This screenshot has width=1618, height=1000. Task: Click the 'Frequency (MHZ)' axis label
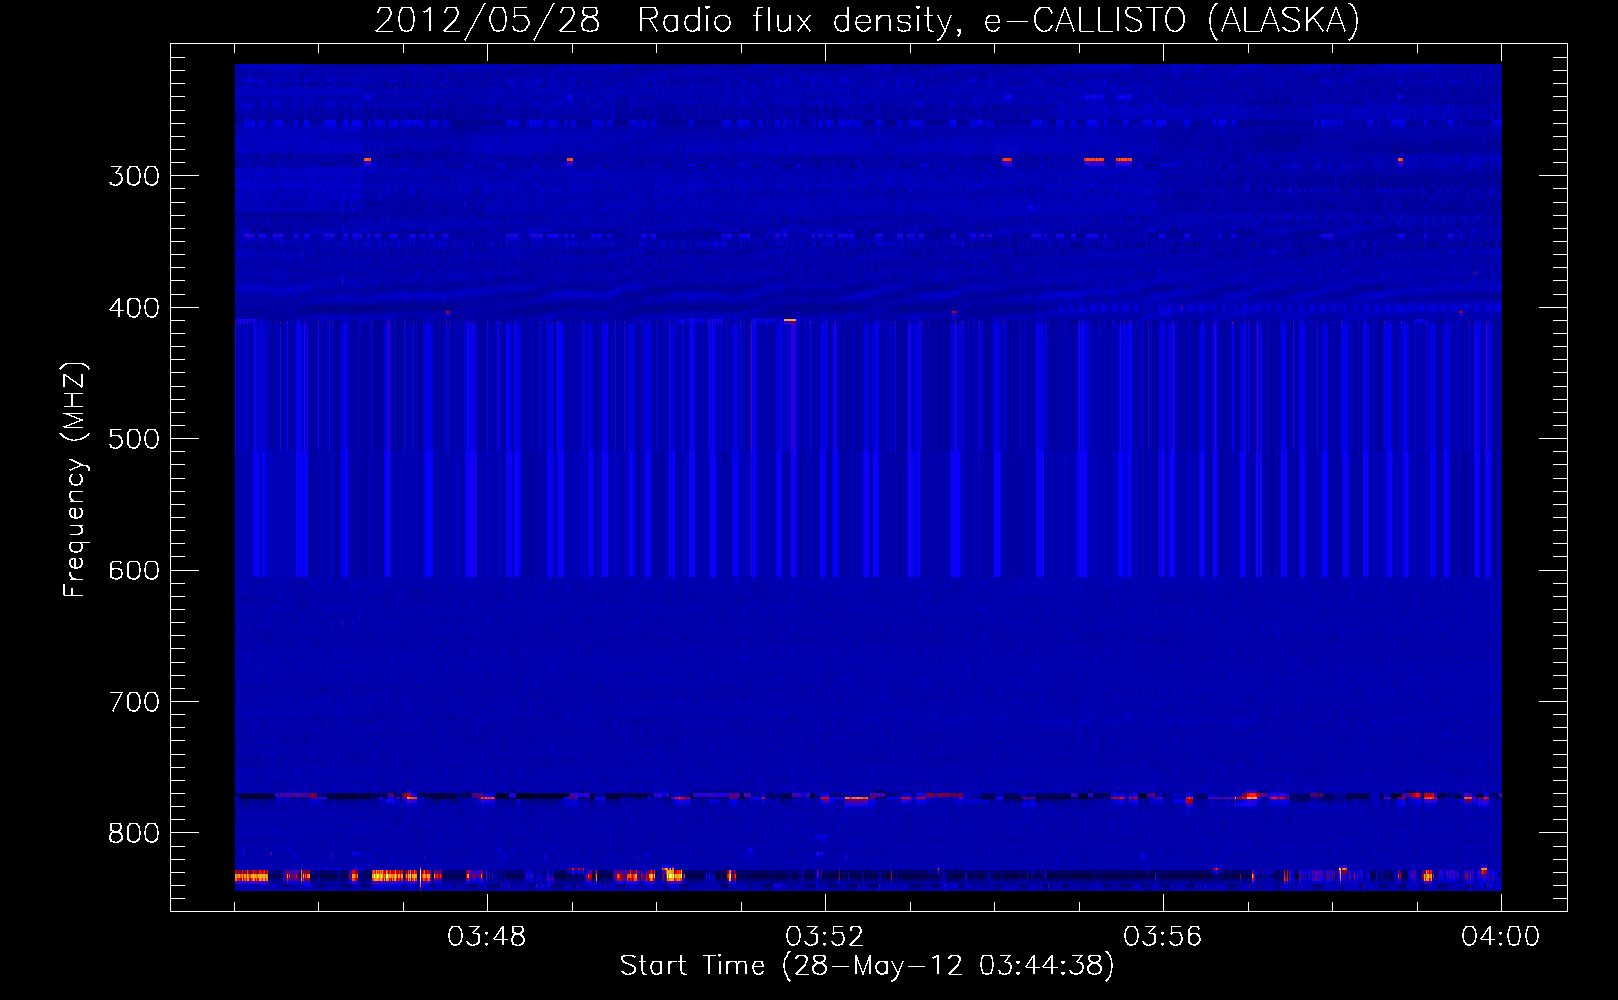click(x=75, y=480)
